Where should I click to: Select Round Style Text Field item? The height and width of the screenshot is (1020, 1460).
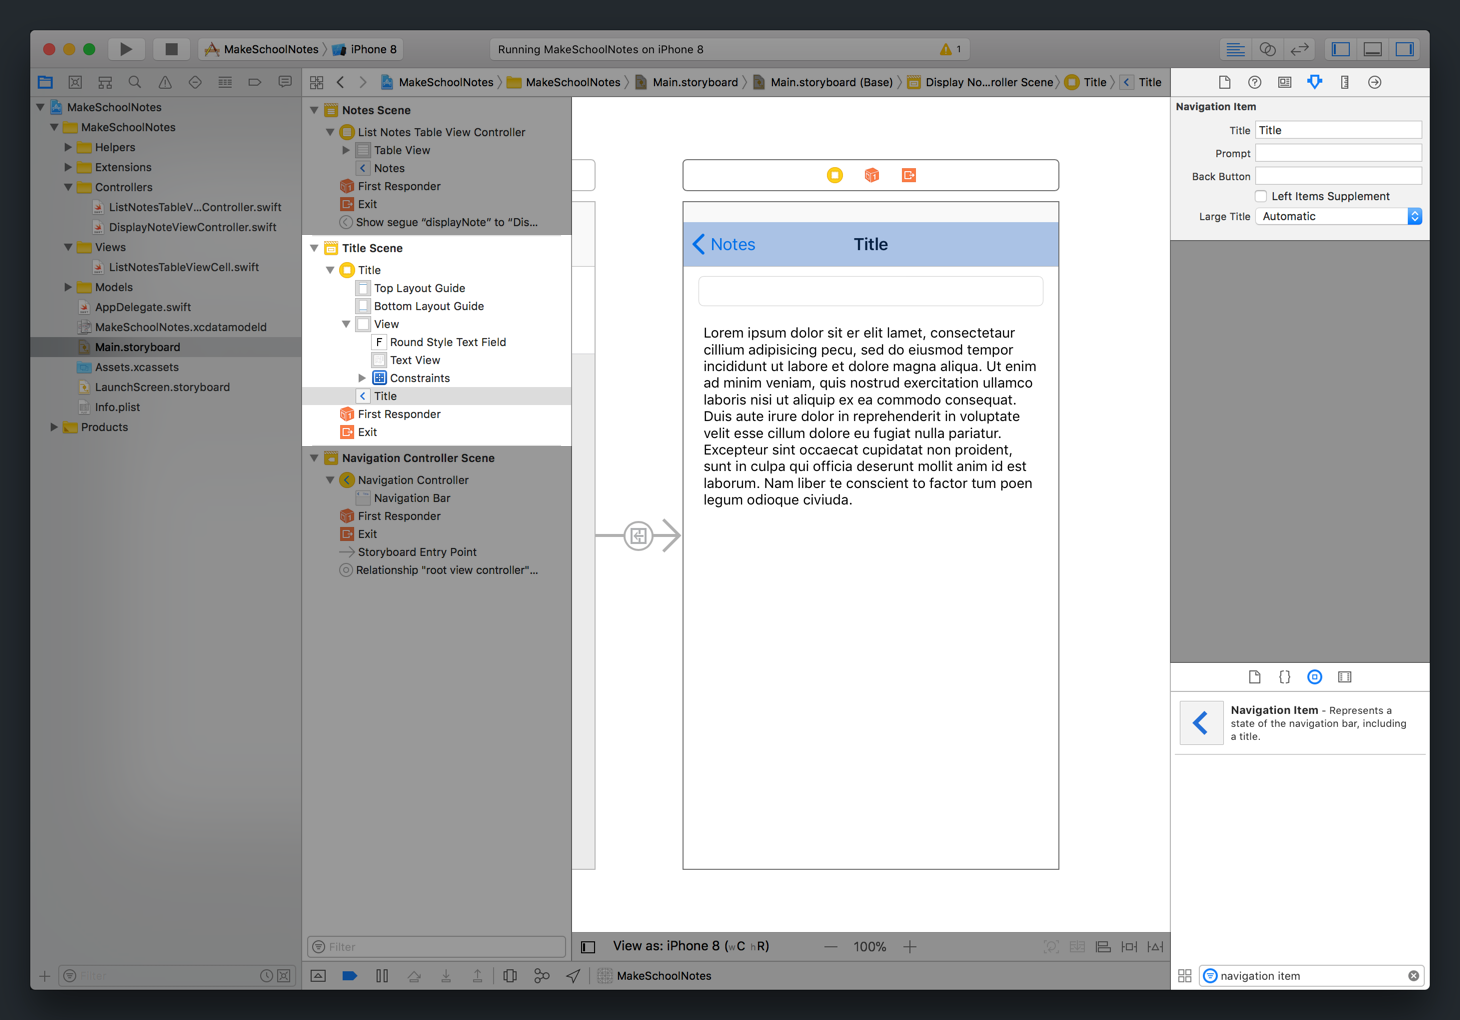(x=447, y=342)
